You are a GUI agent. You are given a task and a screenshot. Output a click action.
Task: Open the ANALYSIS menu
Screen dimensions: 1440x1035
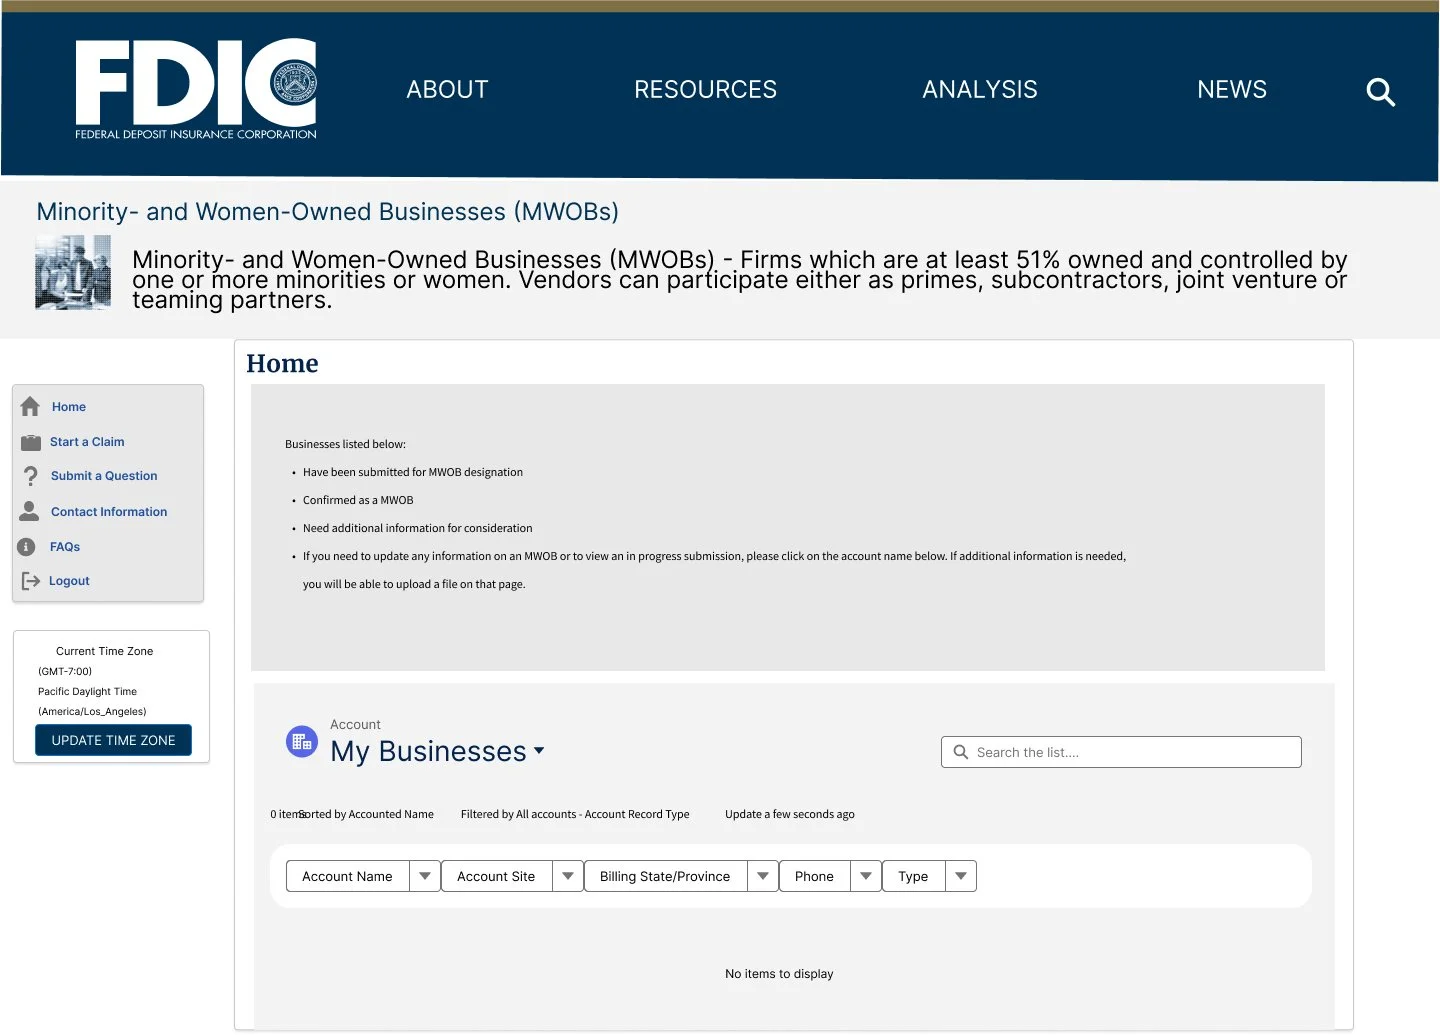pos(980,90)
